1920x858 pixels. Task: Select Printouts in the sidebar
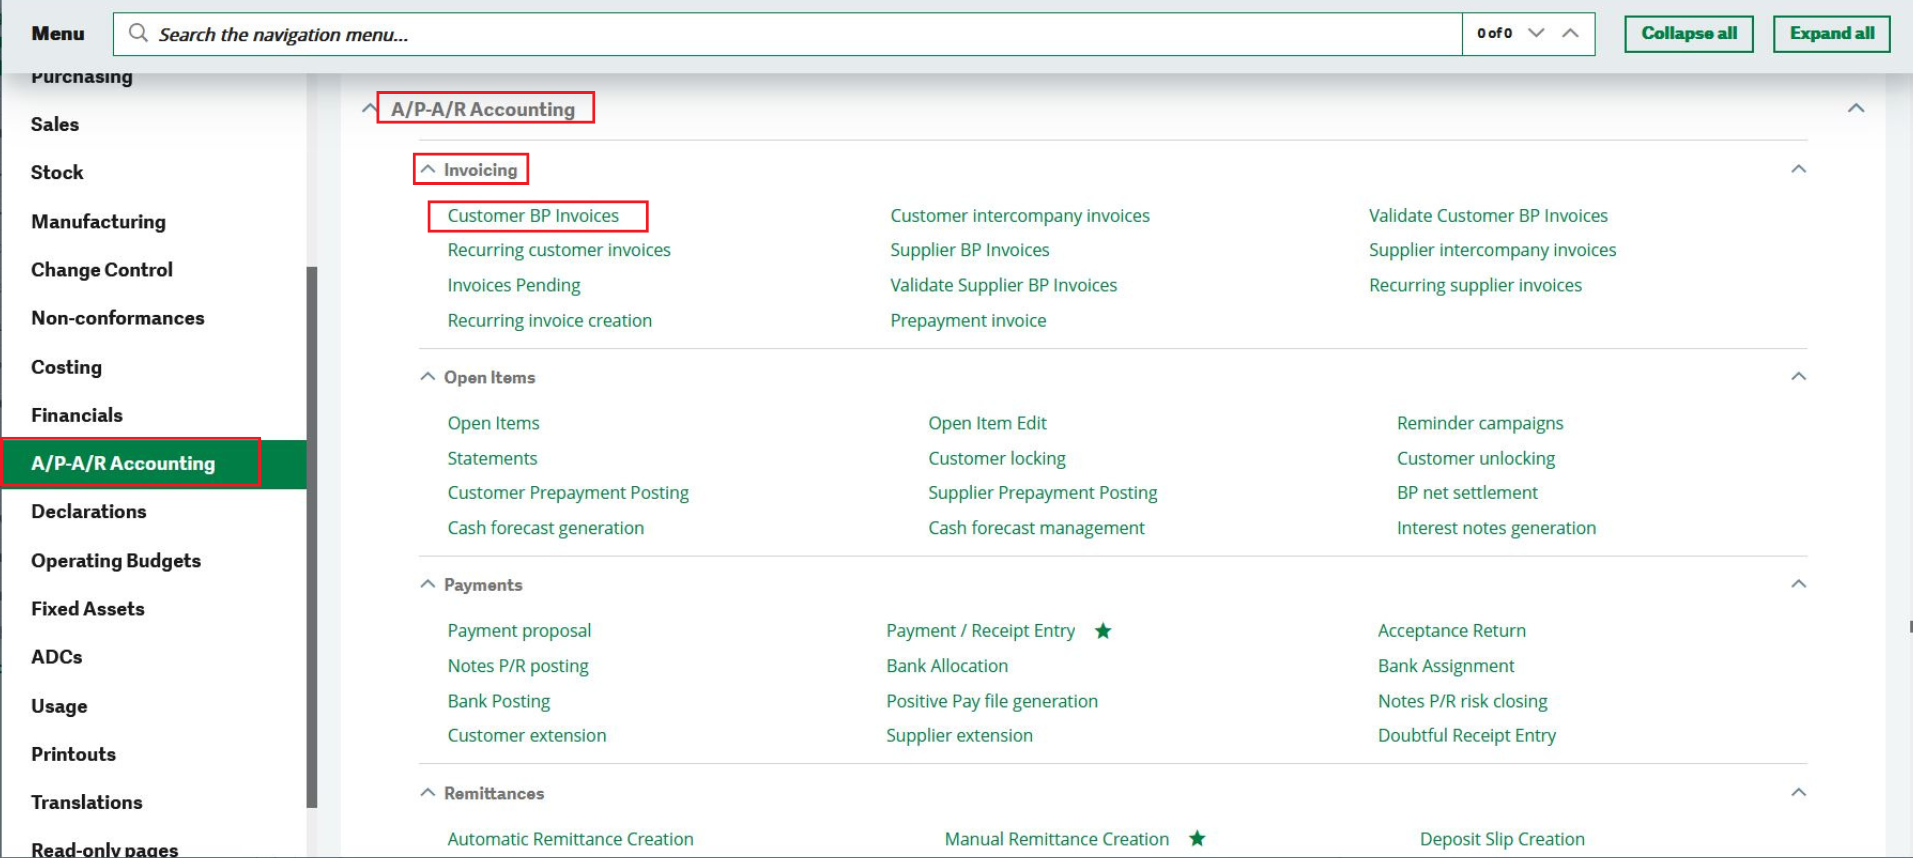74,754
